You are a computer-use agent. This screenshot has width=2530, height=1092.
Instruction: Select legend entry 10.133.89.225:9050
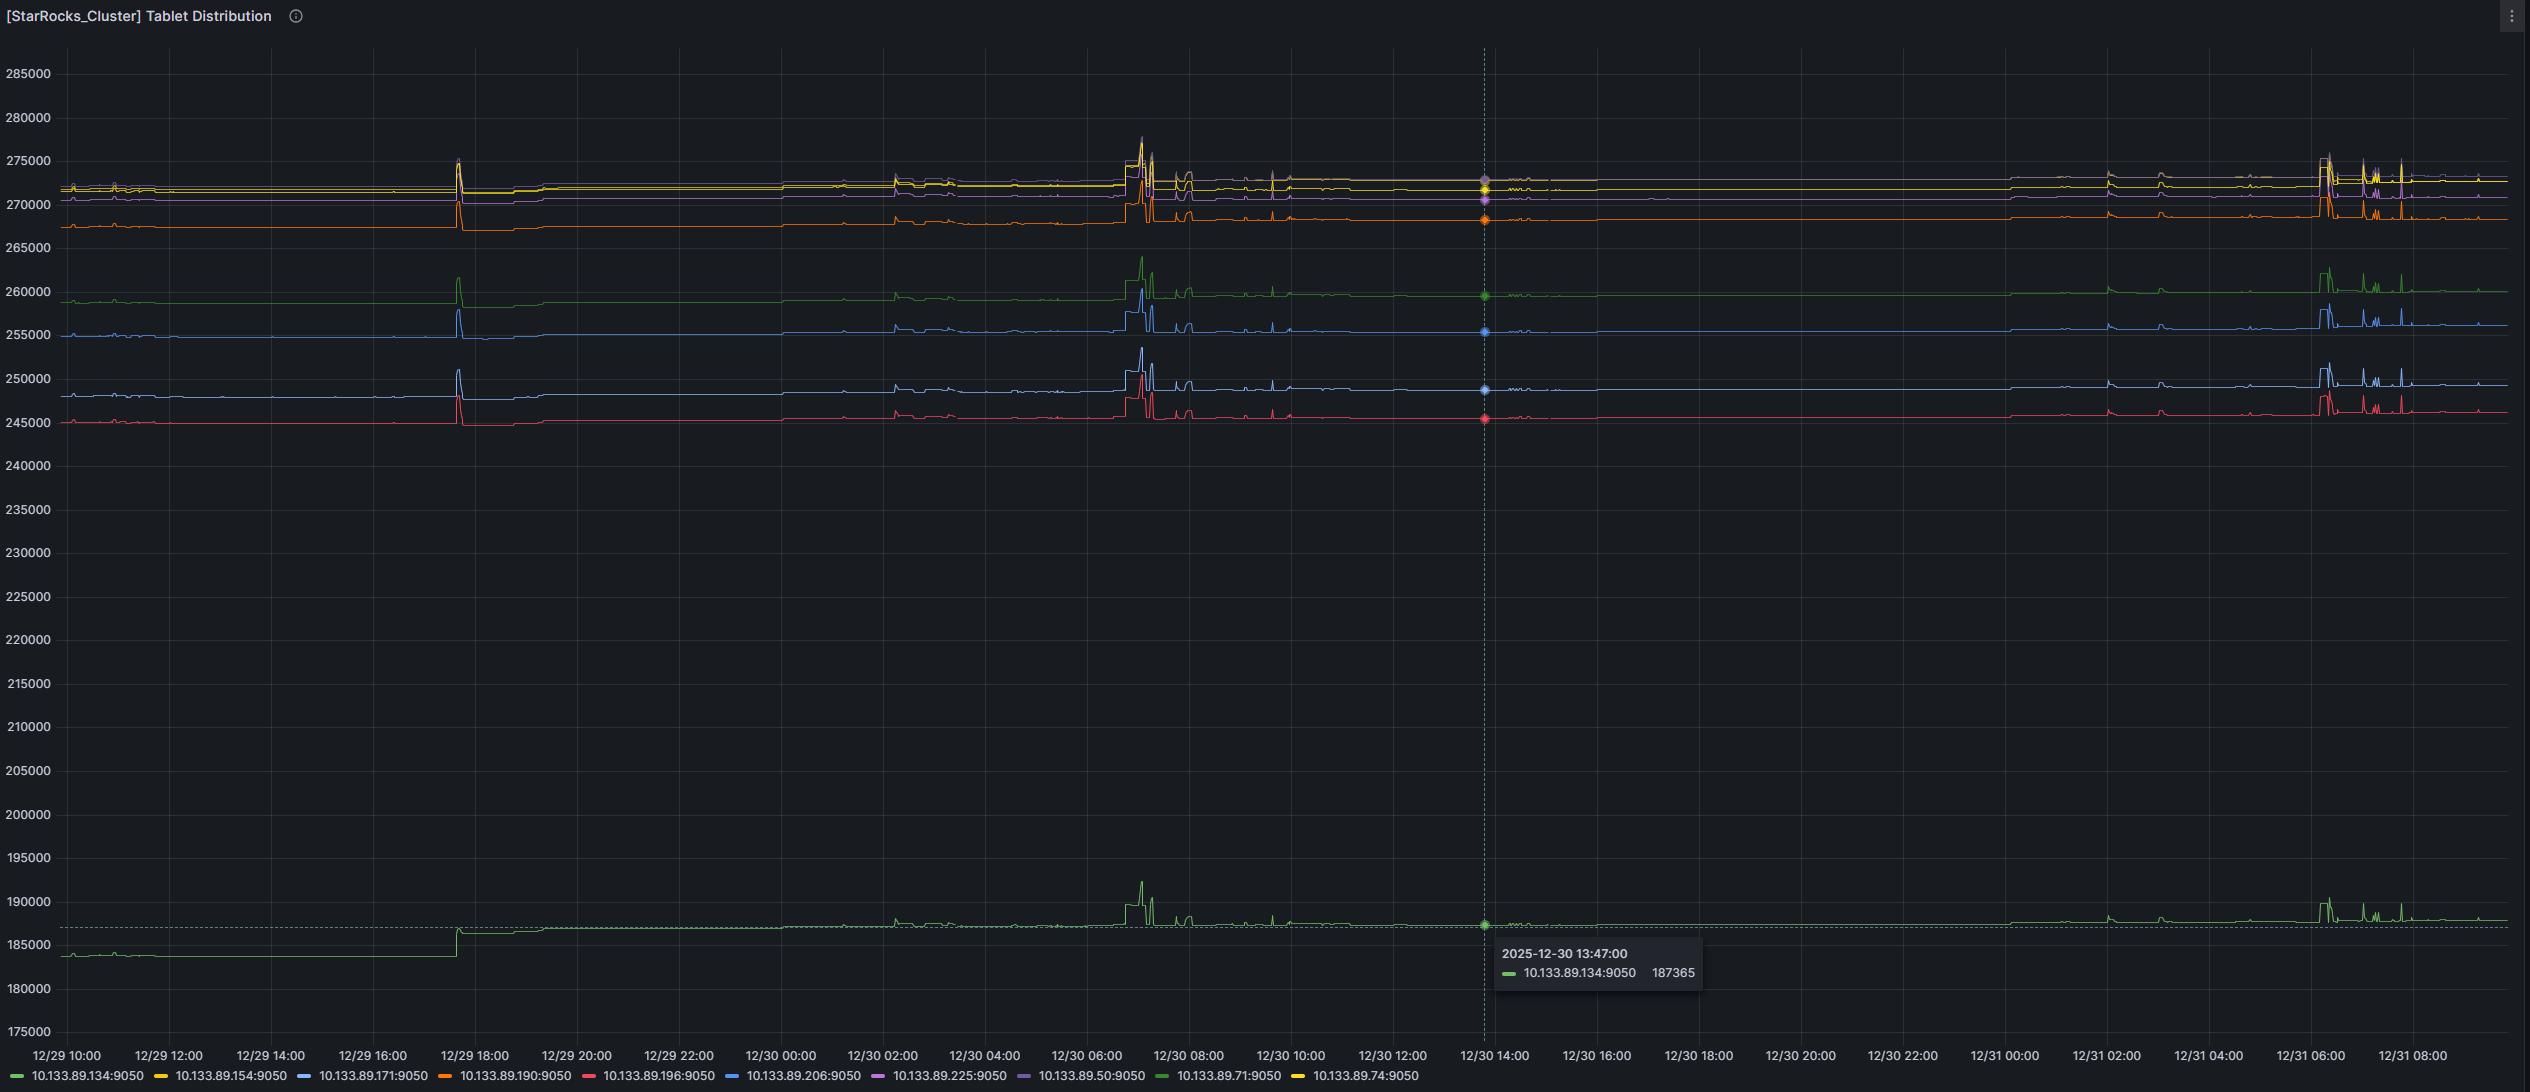point(949,1076)
